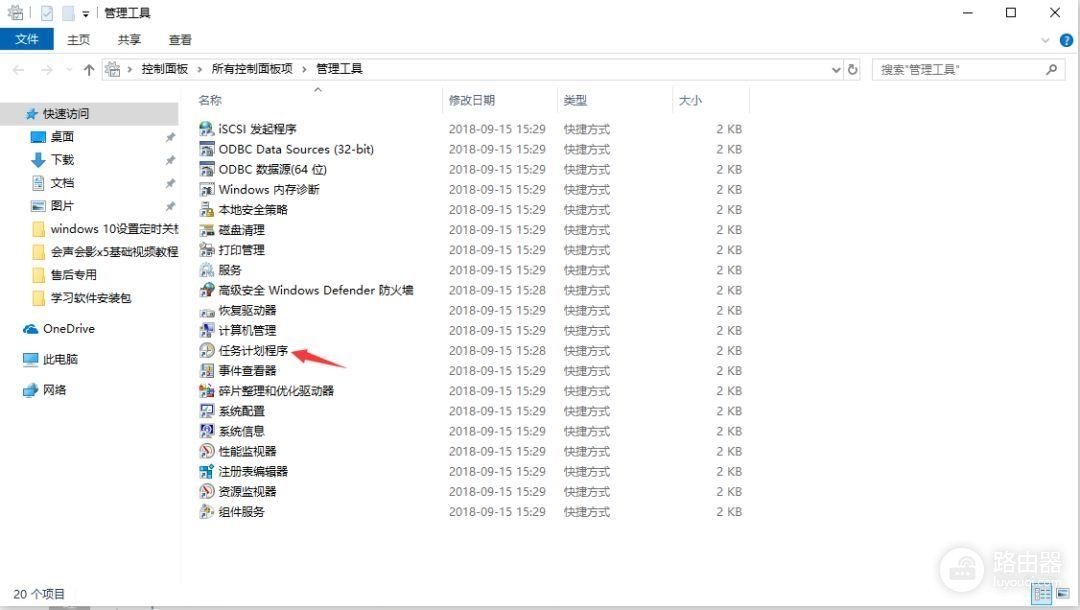The height and width of the screenshot is (610, 1080).
Task: Click 控制面板 in the address bar
Action: coord(165,69)
